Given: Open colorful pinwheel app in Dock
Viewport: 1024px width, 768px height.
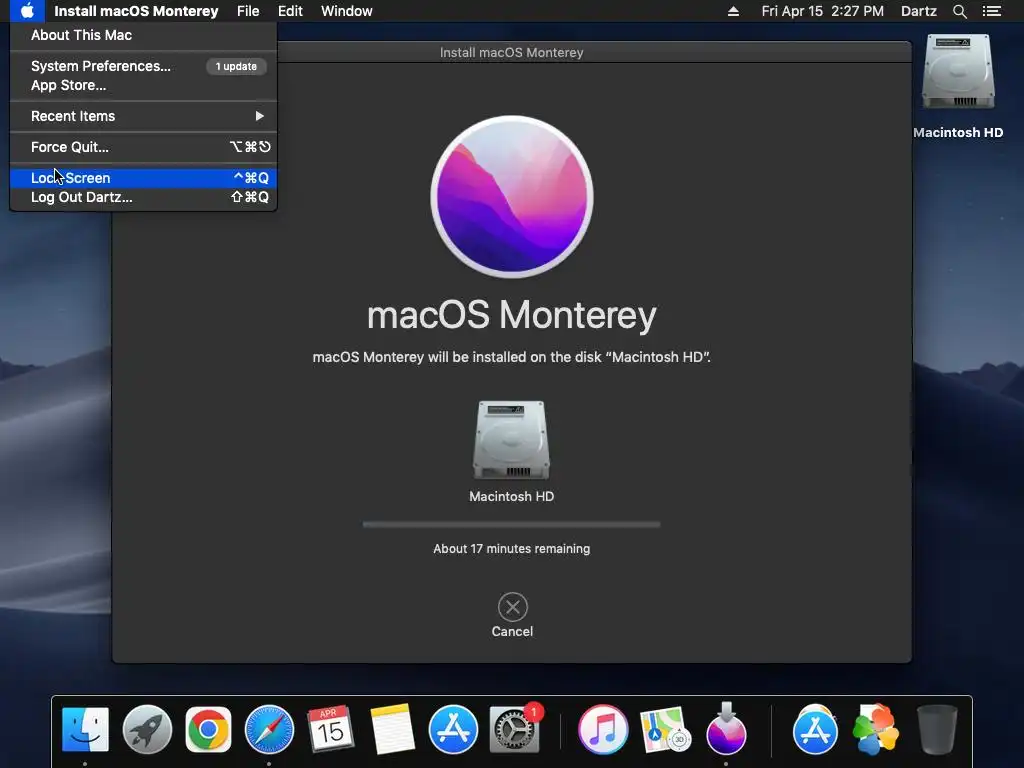Looking at the screenshot, I should point(876,729).
